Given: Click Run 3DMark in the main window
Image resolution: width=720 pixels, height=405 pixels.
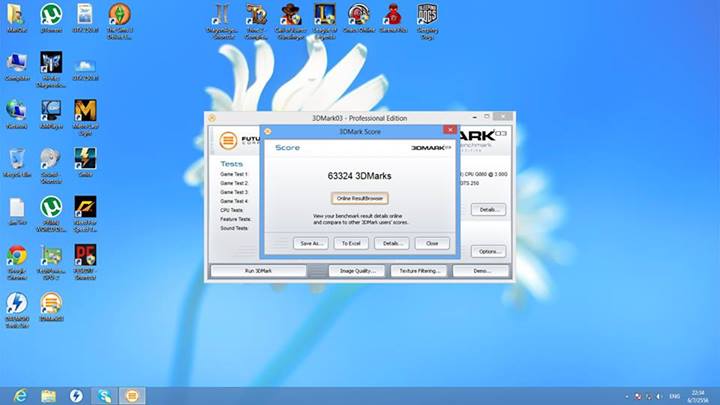Looking at the screenshot, I should tap(259, 271).
